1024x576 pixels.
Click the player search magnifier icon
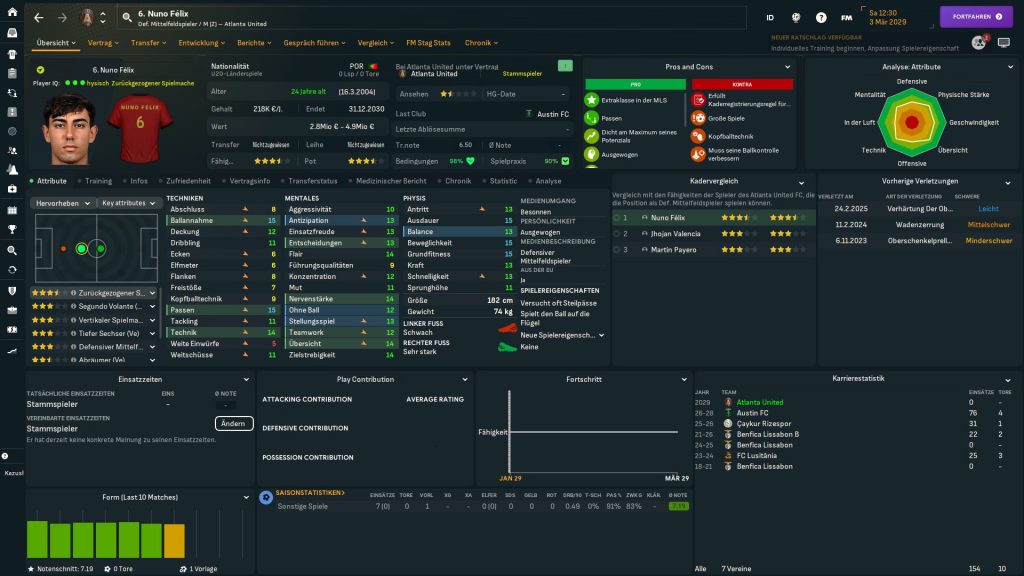pyautogui.click(x=127, y=17)
